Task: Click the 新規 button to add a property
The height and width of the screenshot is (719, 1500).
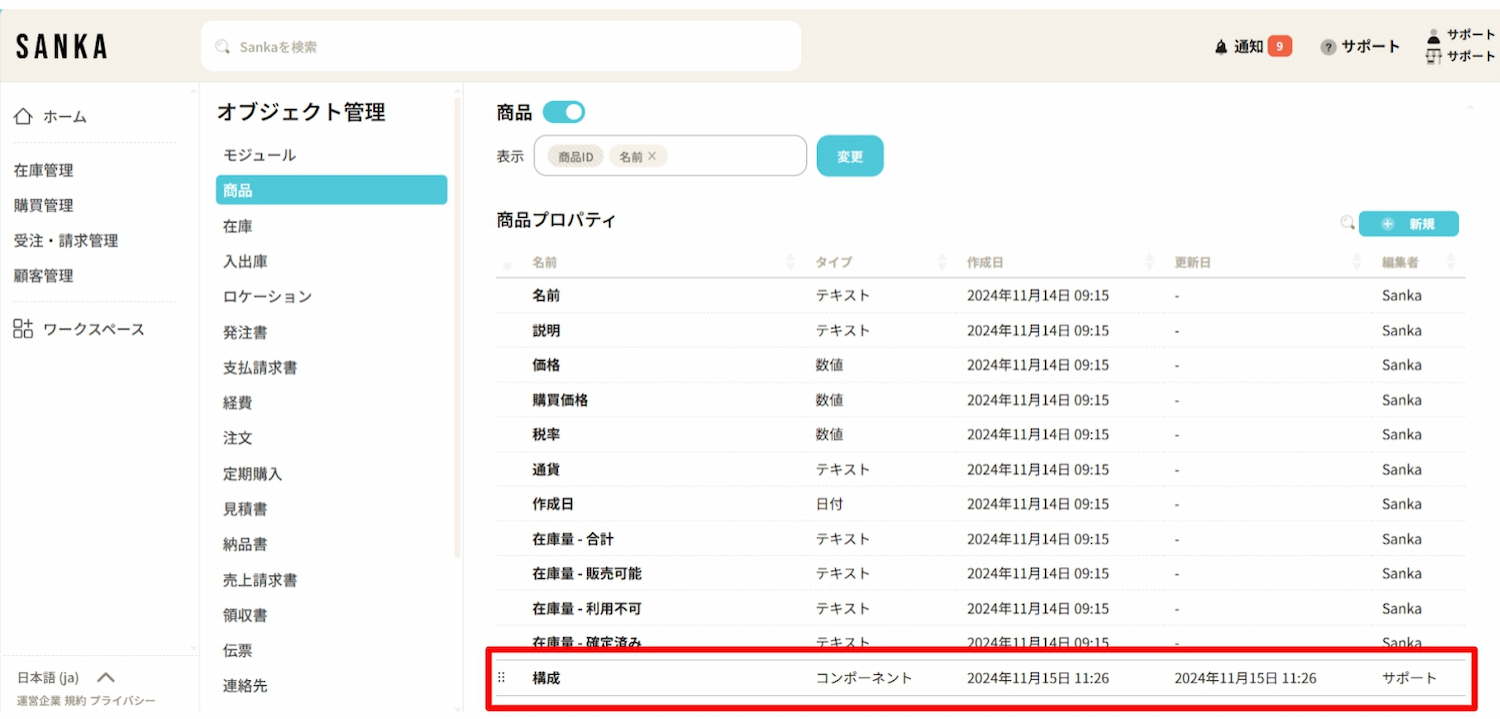Action: pyautogui.click(x=1408, y=224)
